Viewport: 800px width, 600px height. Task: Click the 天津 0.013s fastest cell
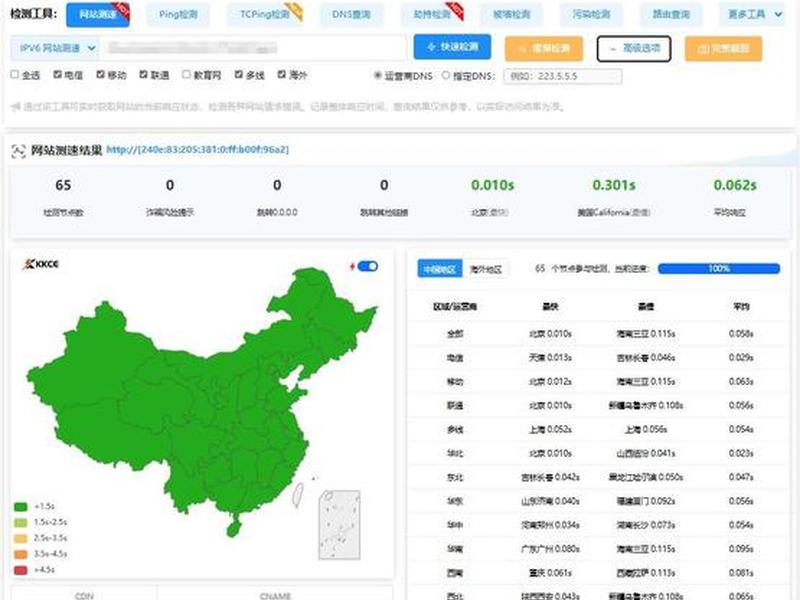click(550, 358)
